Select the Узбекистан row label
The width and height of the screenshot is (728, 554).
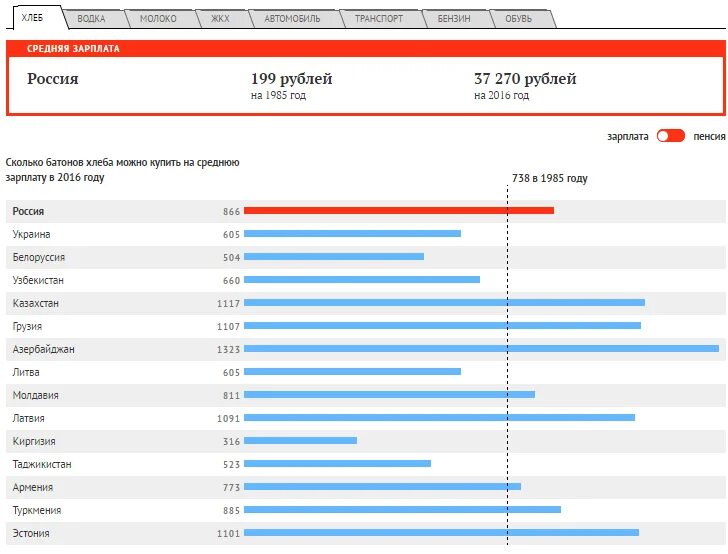pyautogui.click(x=38, y=280)
